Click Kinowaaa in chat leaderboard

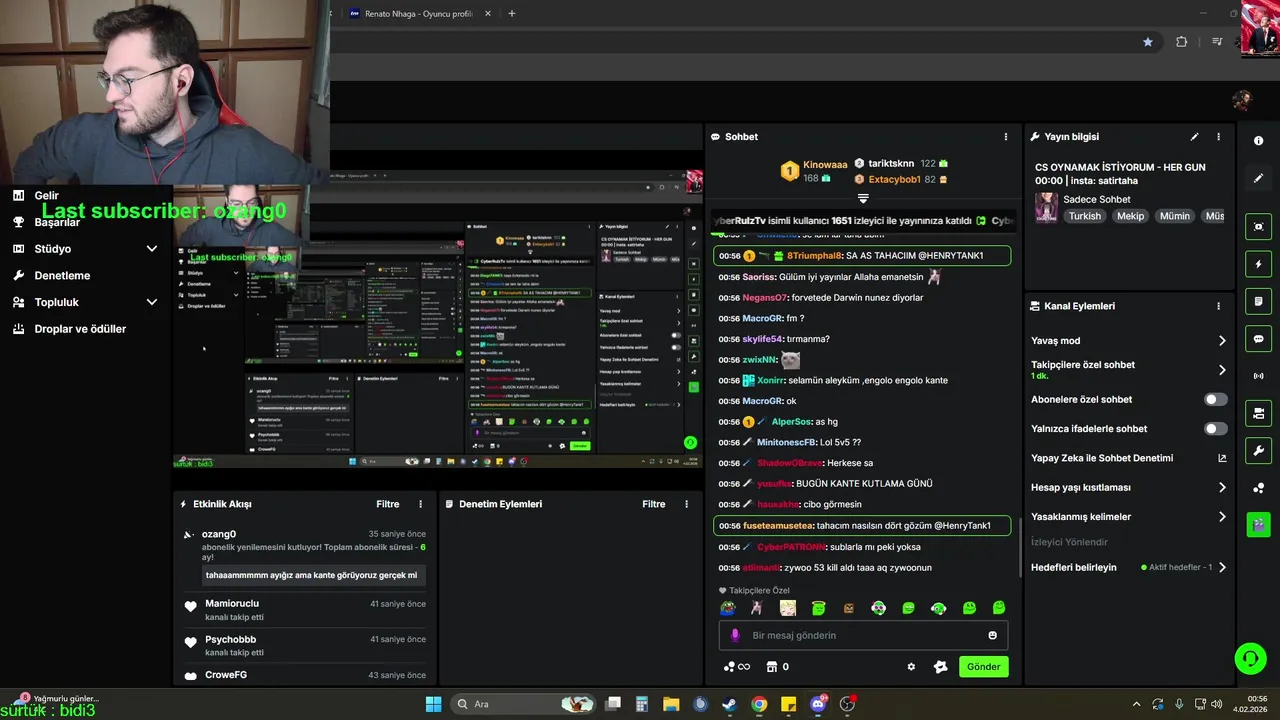[825, 164]
